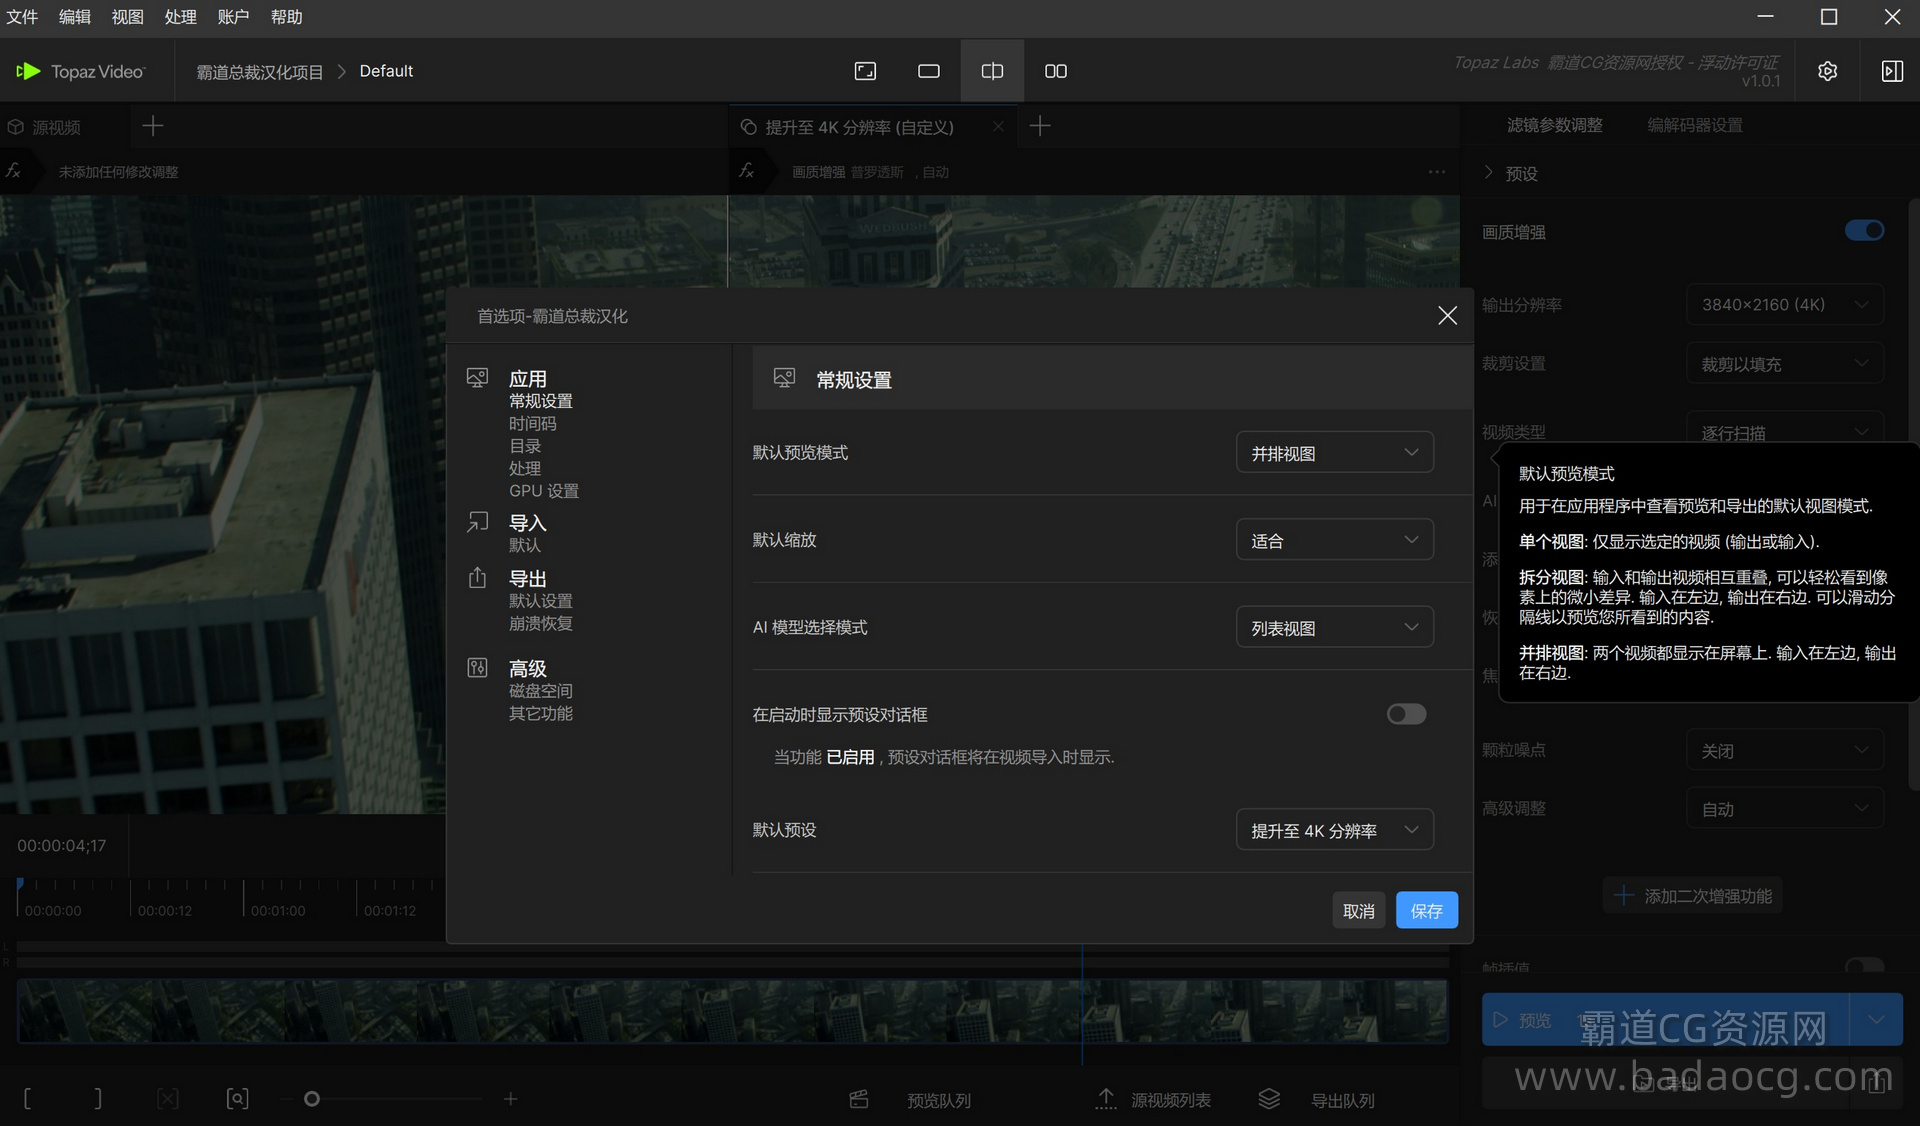This screenshot has height=1126, width=1920.
Task: Toggle right sidebar panel icon
Action: [x=1891, y=71]
